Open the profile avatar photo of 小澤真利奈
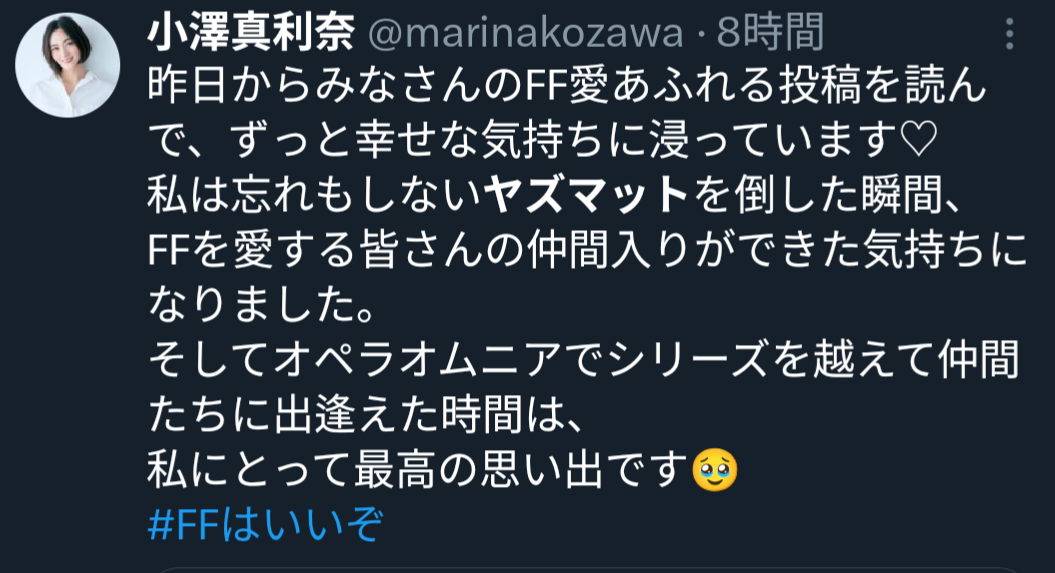 pyautogui.click(x=67, y=65)
